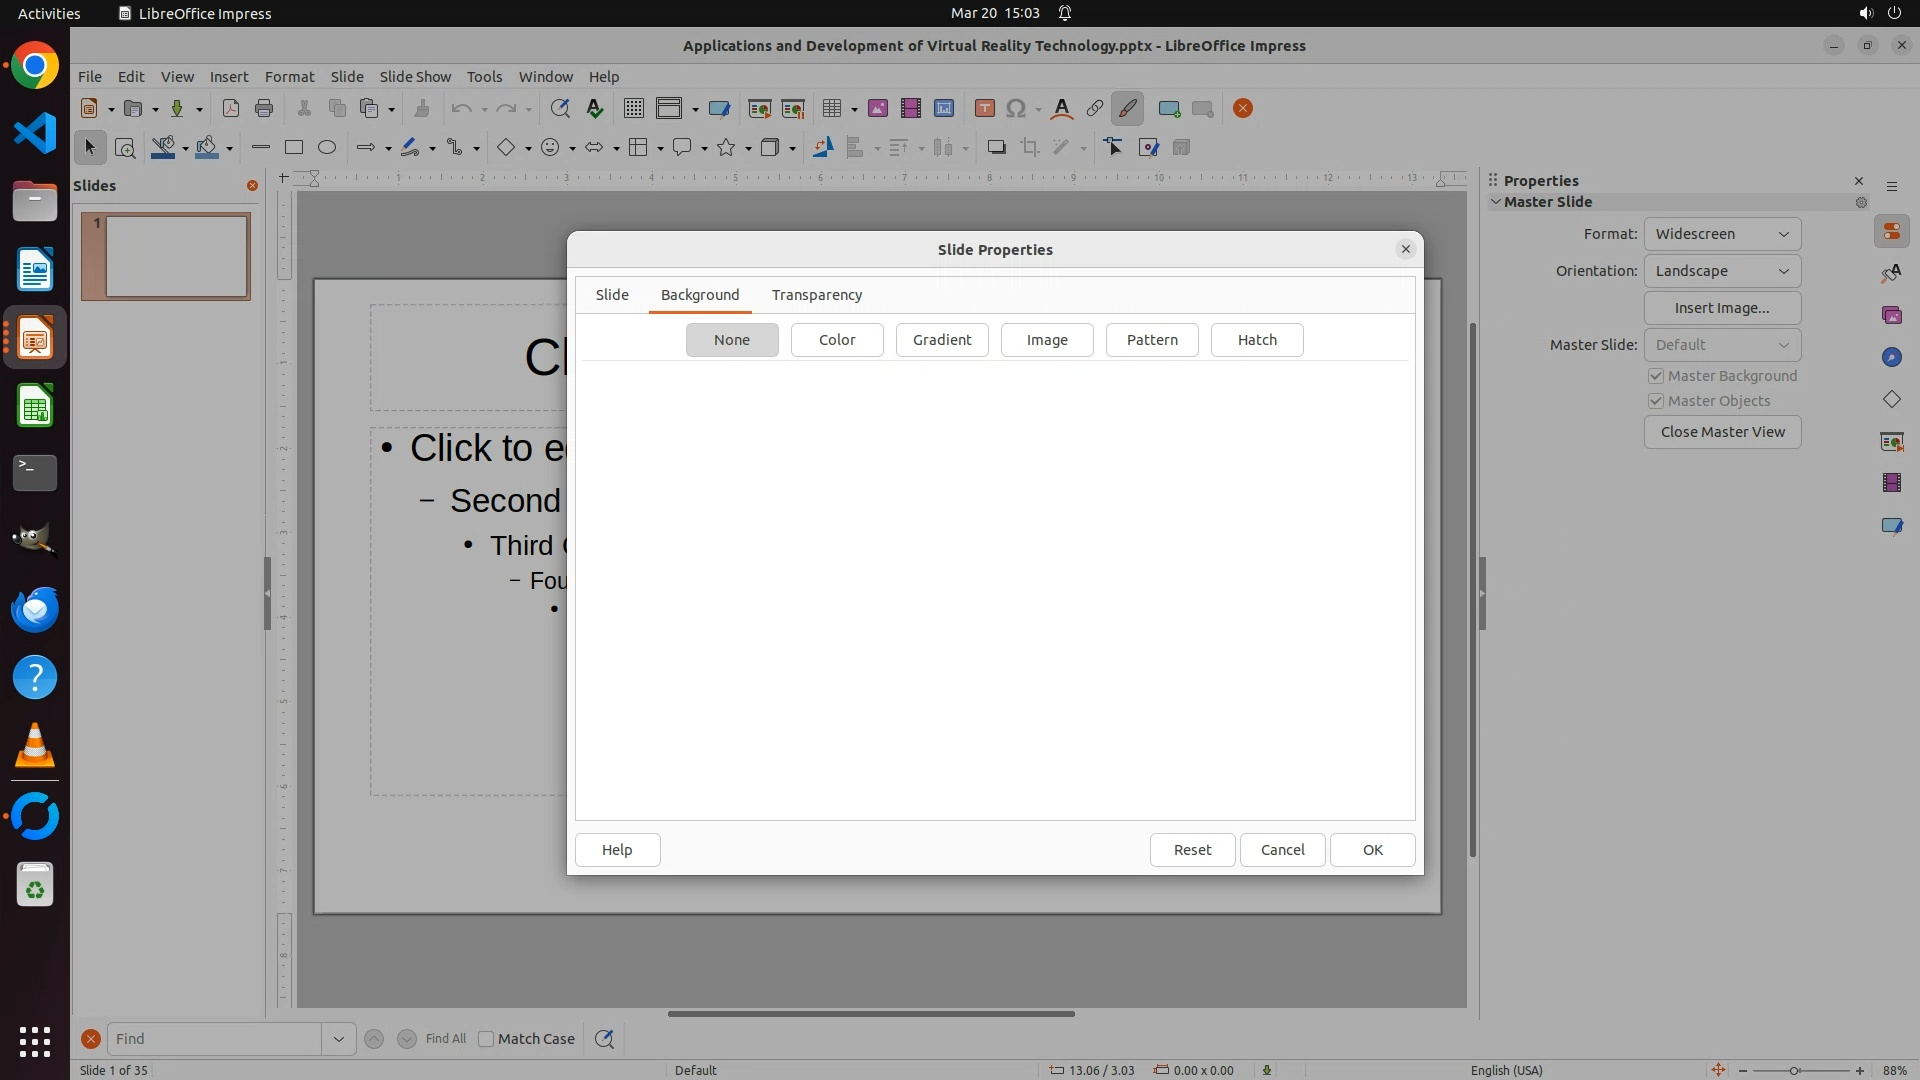1920x1080 pixels.
Task: Select the Rectangle shape tool
Action: tap(294, 148)
